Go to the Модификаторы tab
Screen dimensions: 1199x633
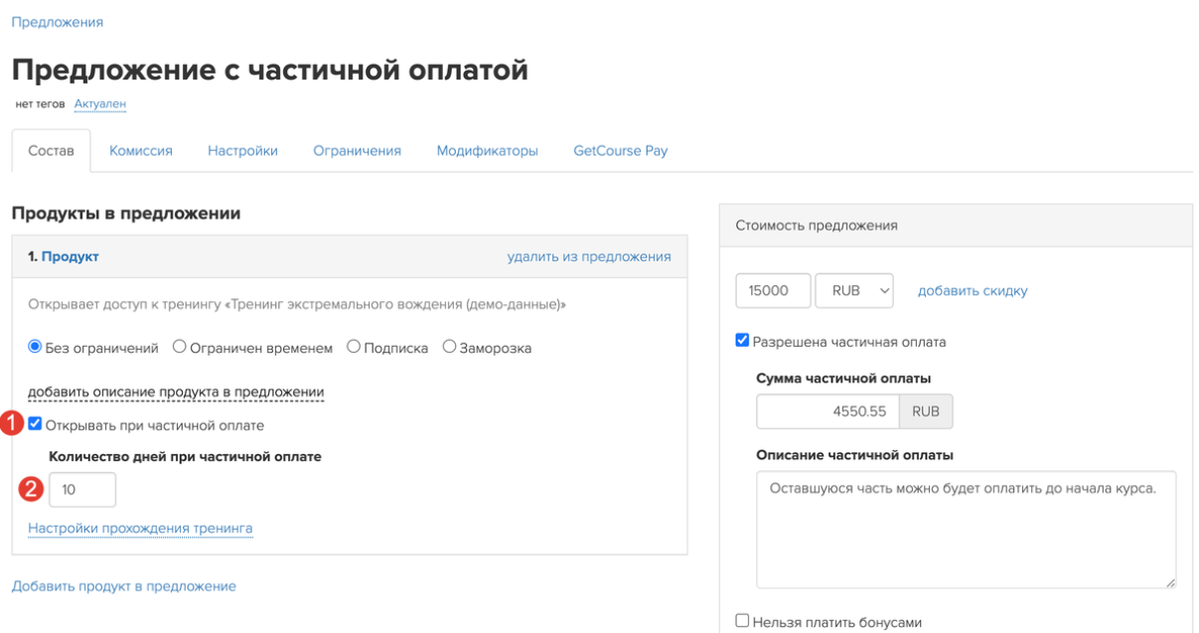pyautogui.click(x=487, y=151)
